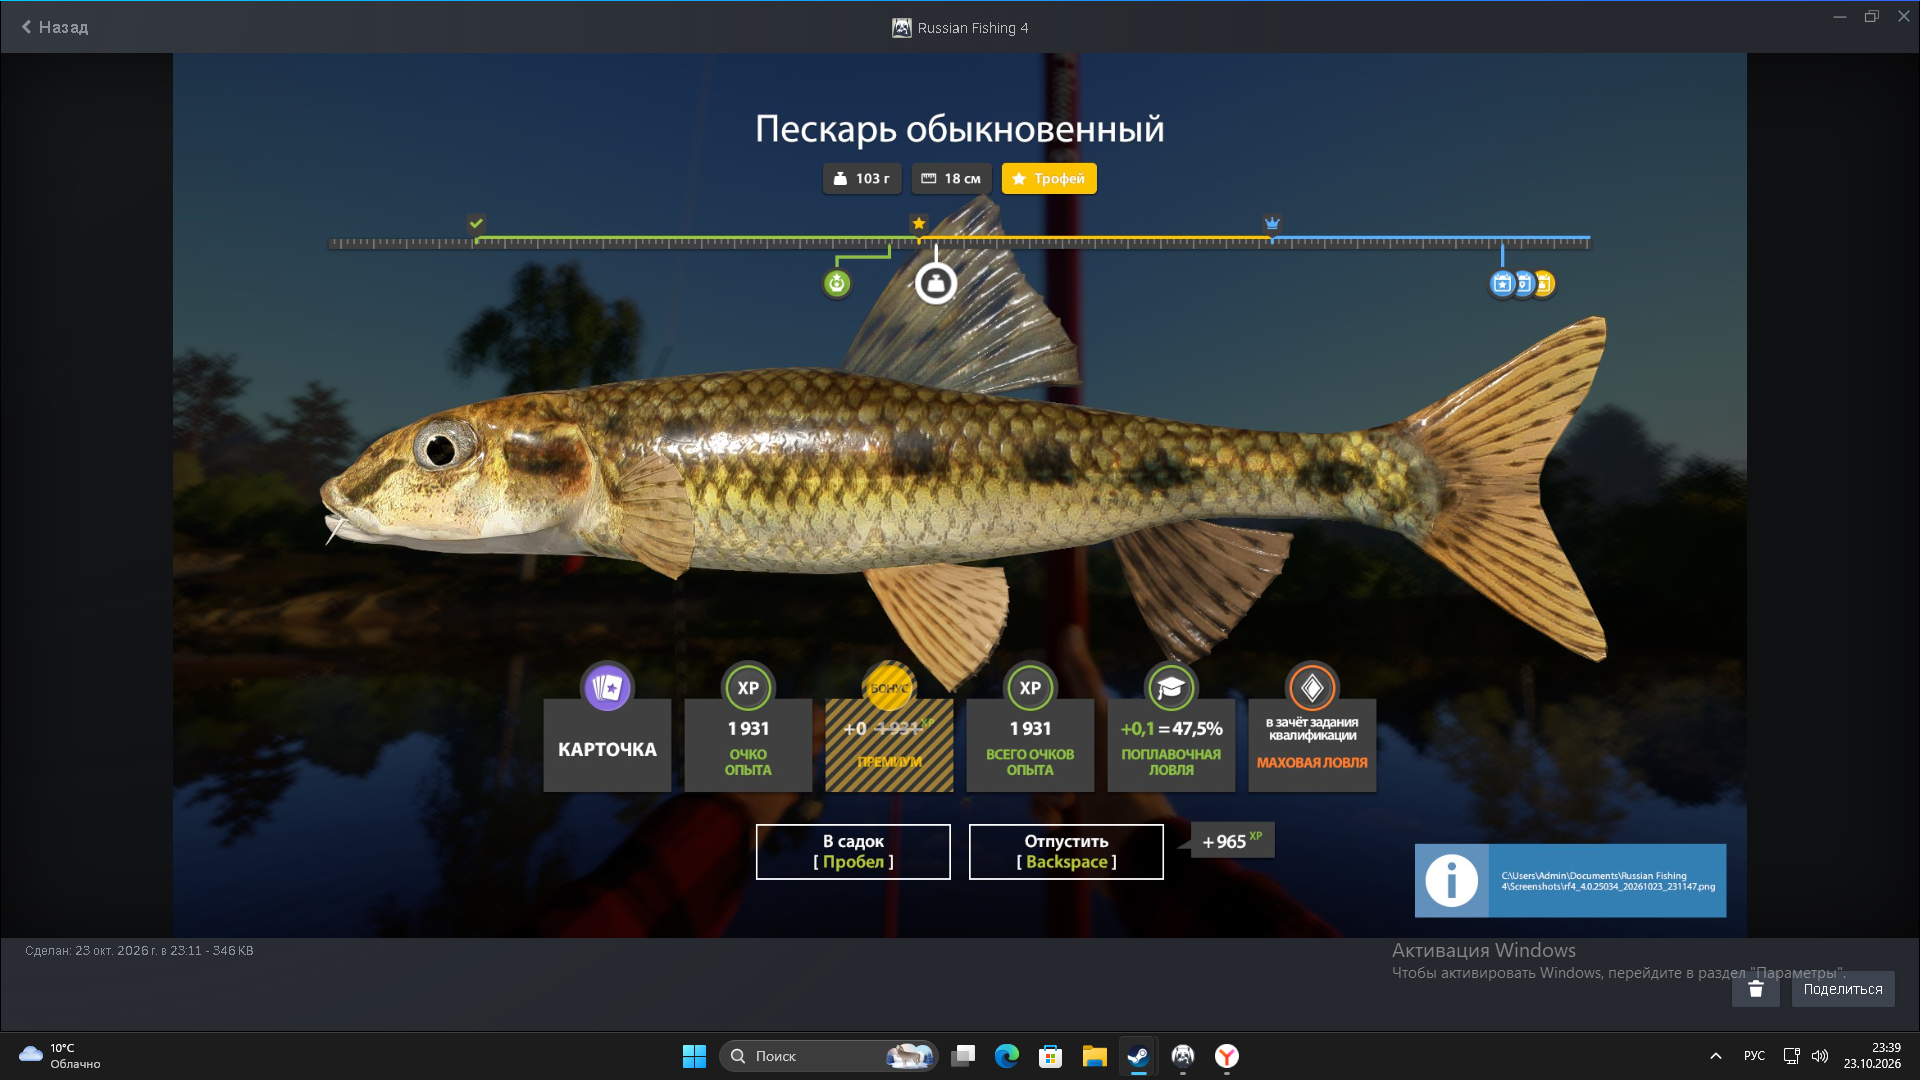Click the white weight marker on scale
The height and width of the screenshot is (1080, 1920).
click(936, 284)
